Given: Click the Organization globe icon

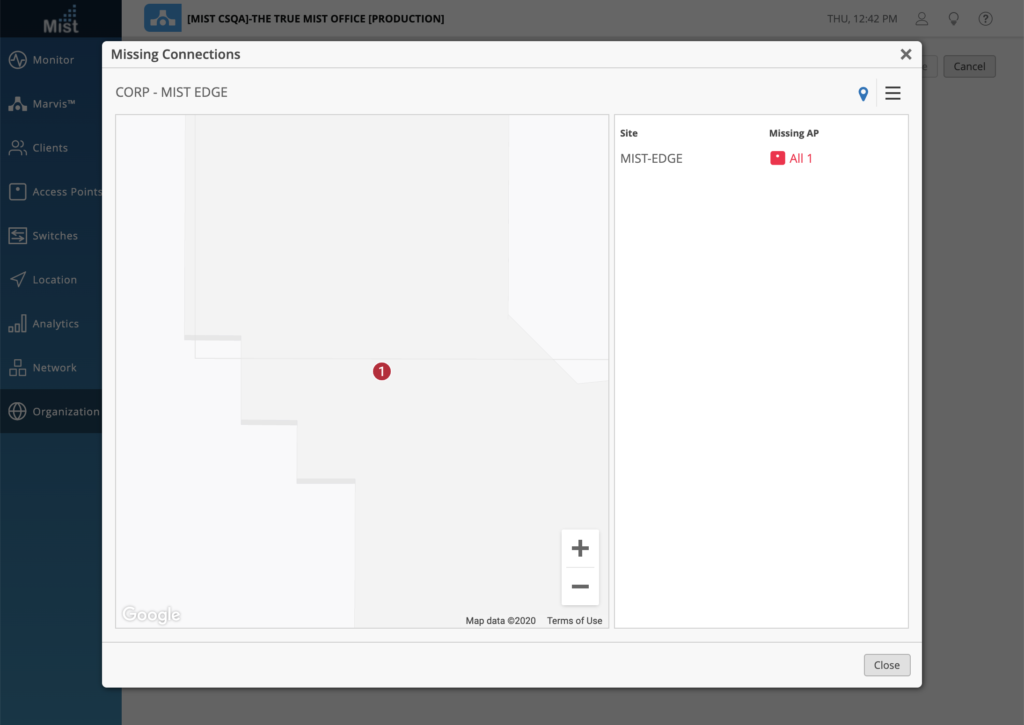Looking at the screenshot, I should (18, 411).
